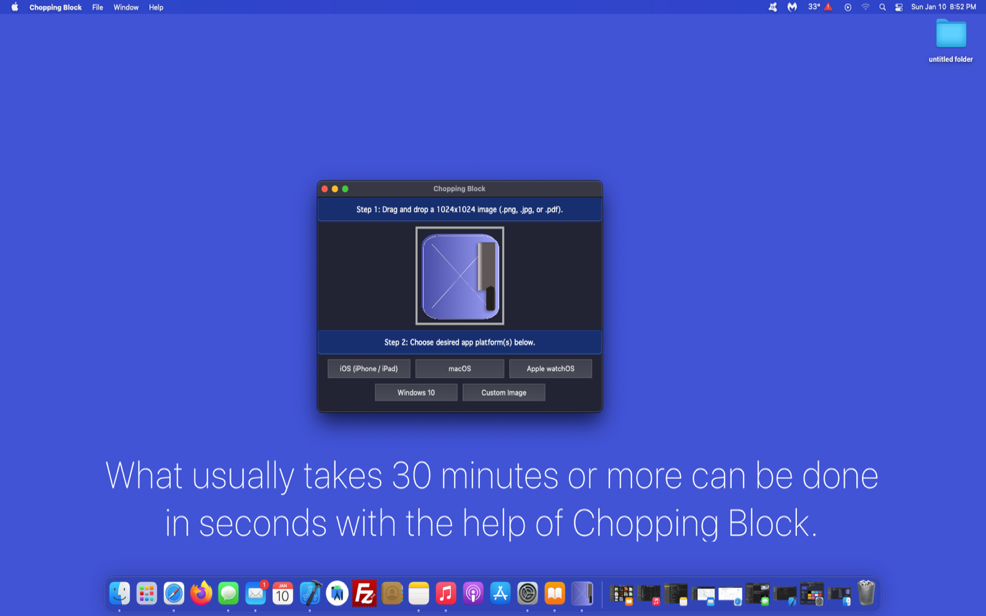This screenshot has height=616, width=986.
Task: Open the Help menu
Action: pos(156,7)
